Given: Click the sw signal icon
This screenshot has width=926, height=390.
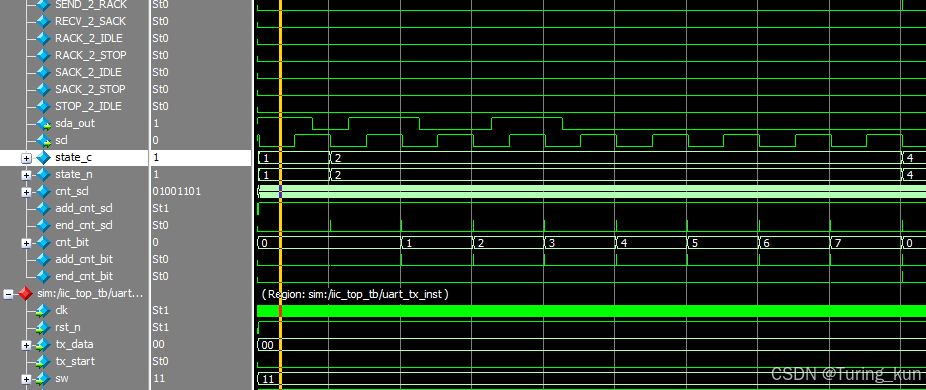Looking at the screenshot, I should point(43,379).
